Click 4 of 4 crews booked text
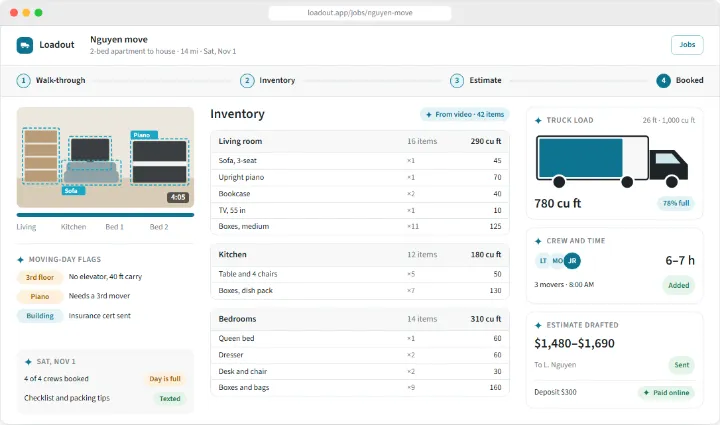 (x=56, y=379)
